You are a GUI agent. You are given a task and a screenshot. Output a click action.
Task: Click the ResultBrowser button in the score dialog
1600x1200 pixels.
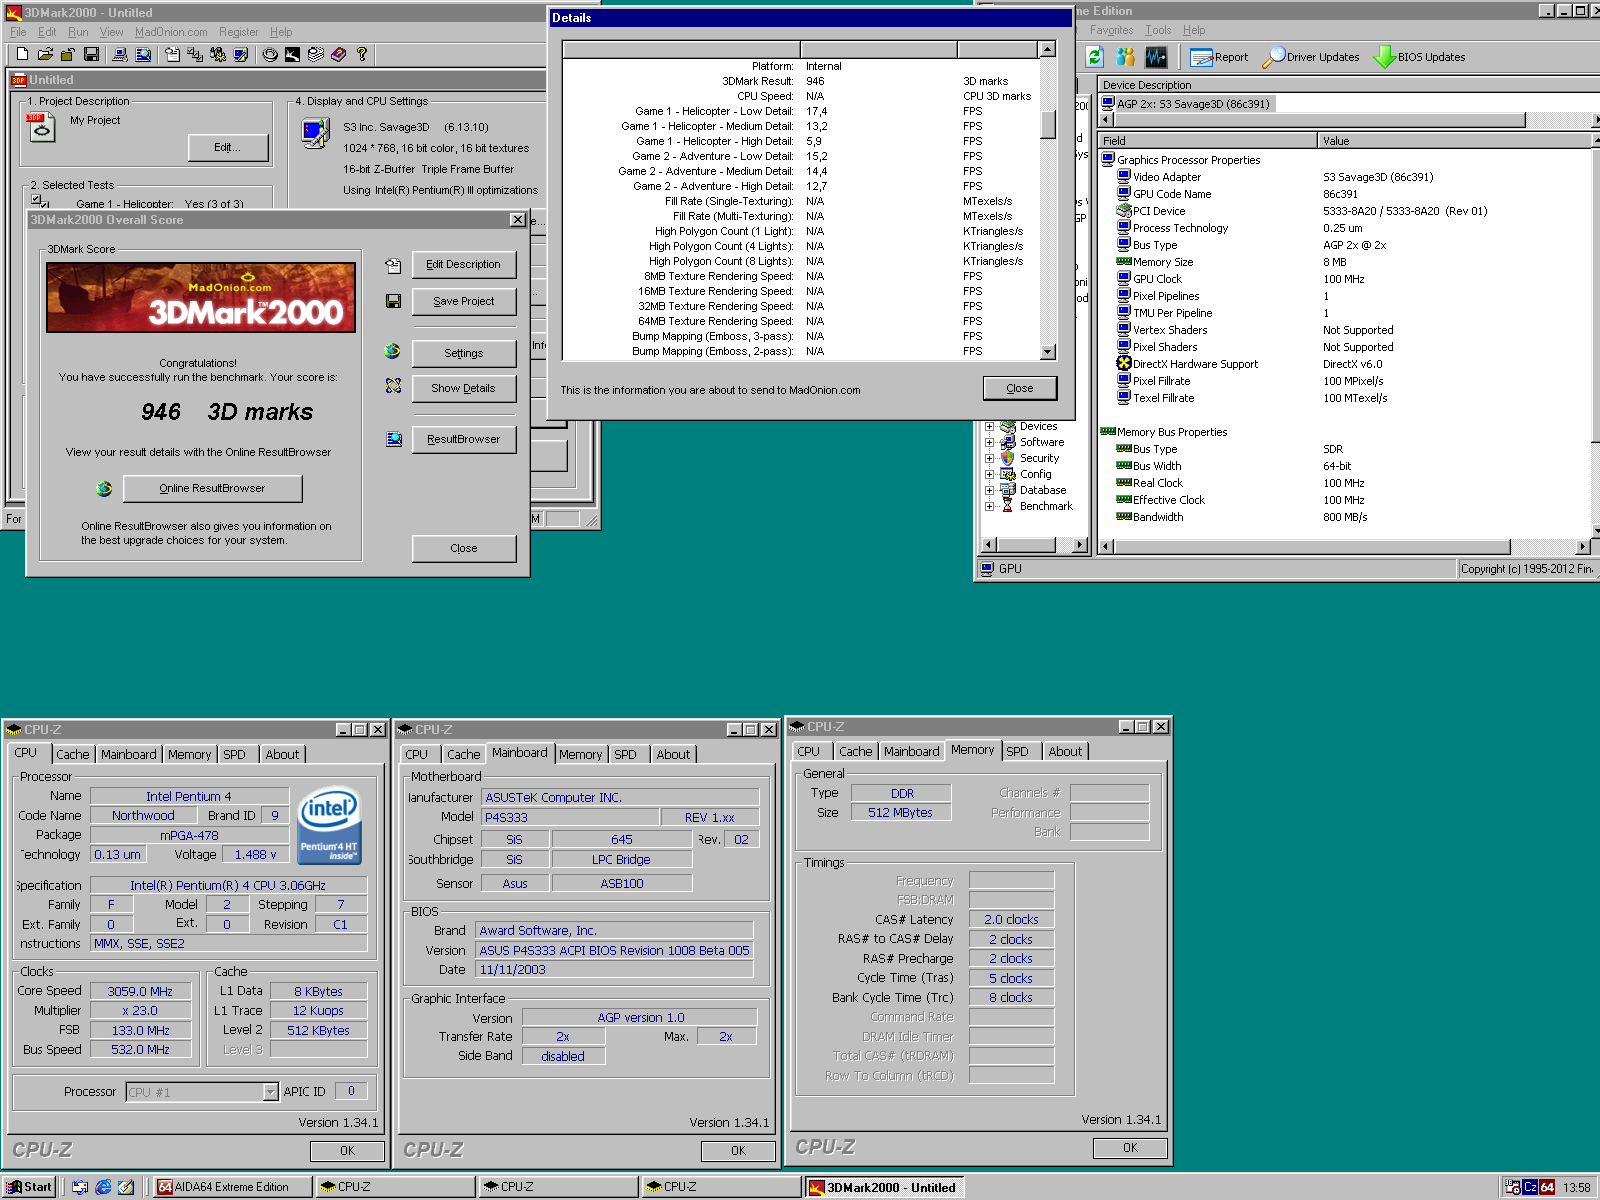(x=464, y=439)
